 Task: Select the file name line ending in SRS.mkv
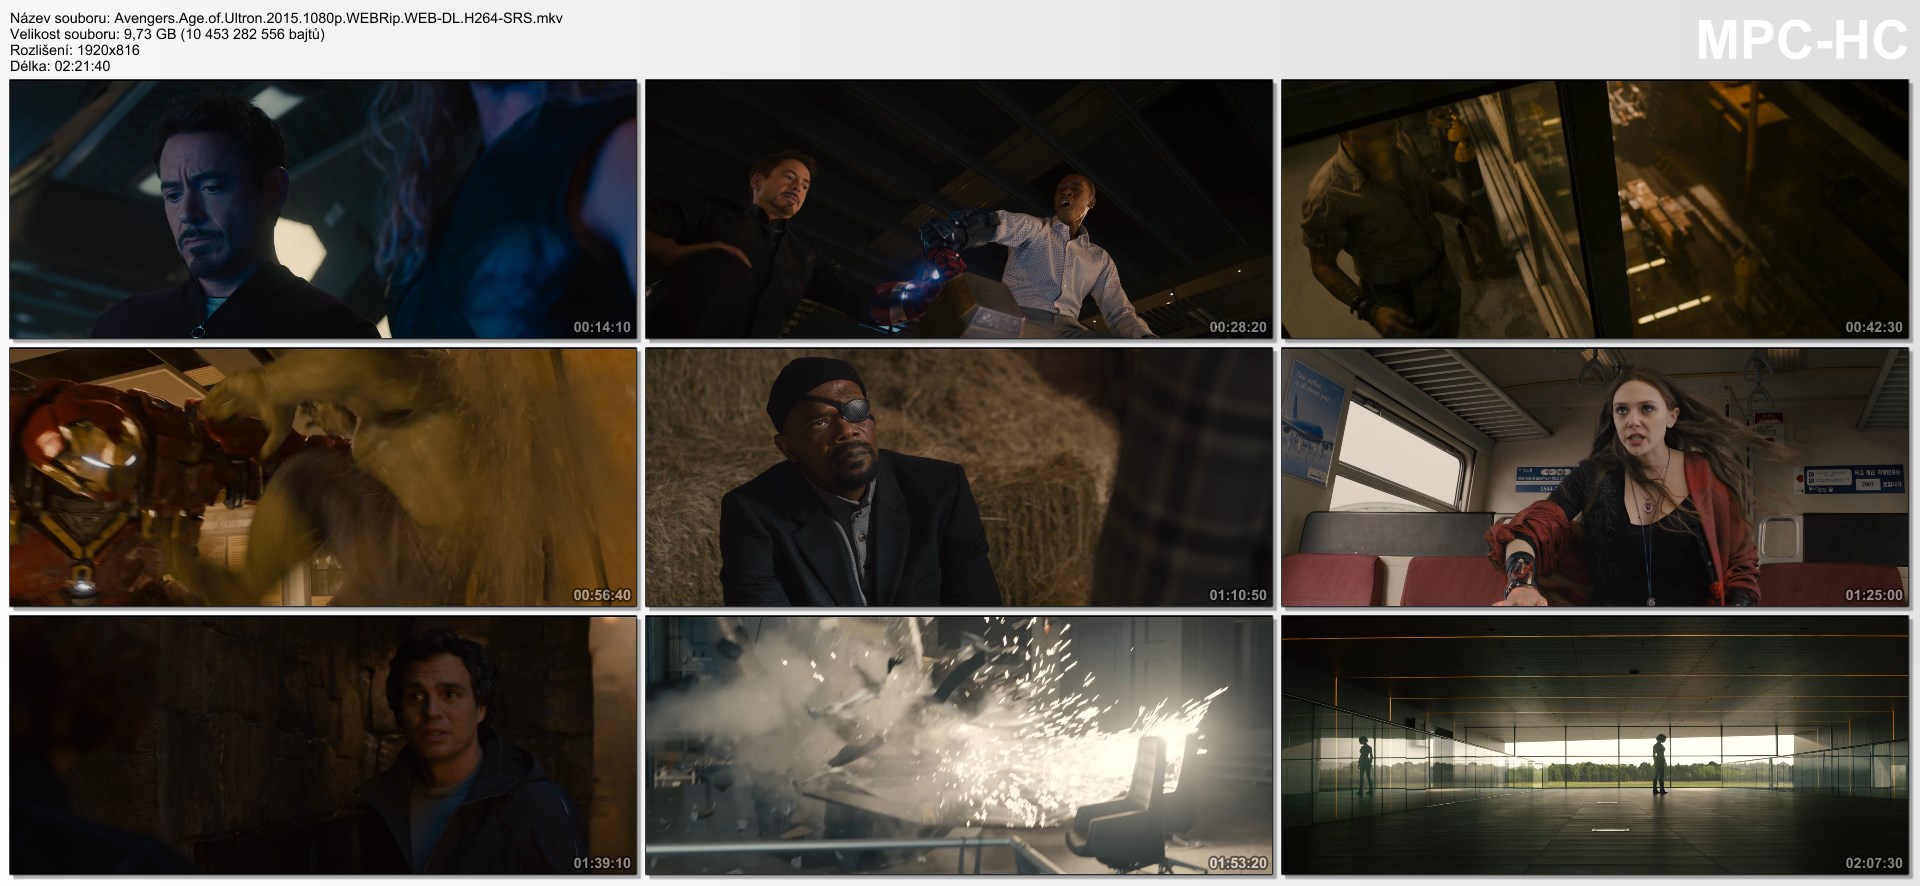point(286,18)
